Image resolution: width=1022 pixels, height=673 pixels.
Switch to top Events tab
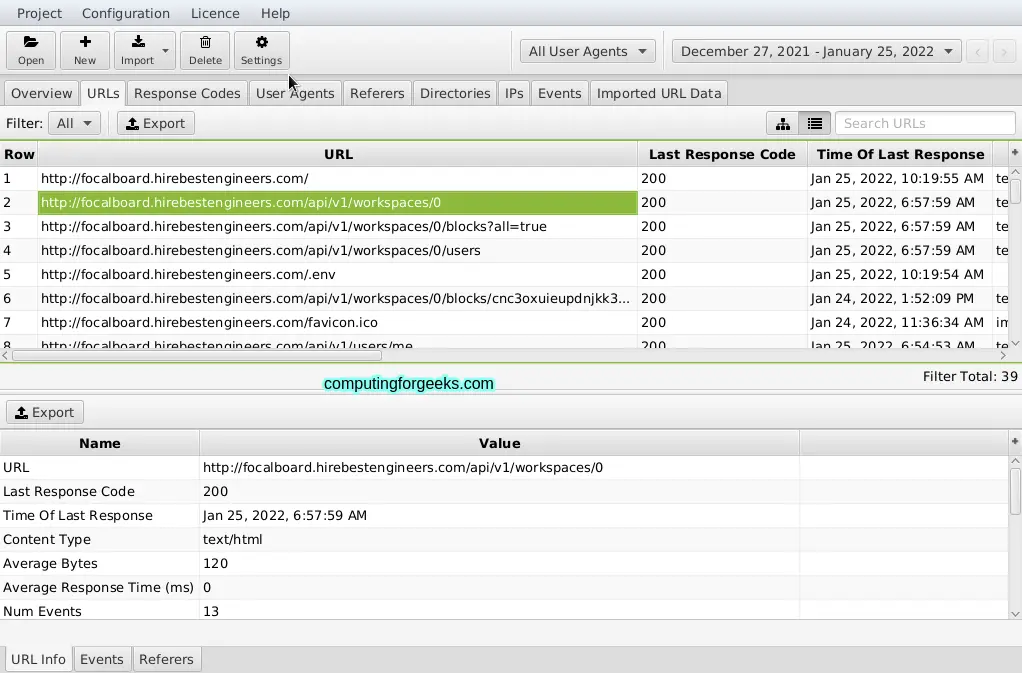click(559, 93)
